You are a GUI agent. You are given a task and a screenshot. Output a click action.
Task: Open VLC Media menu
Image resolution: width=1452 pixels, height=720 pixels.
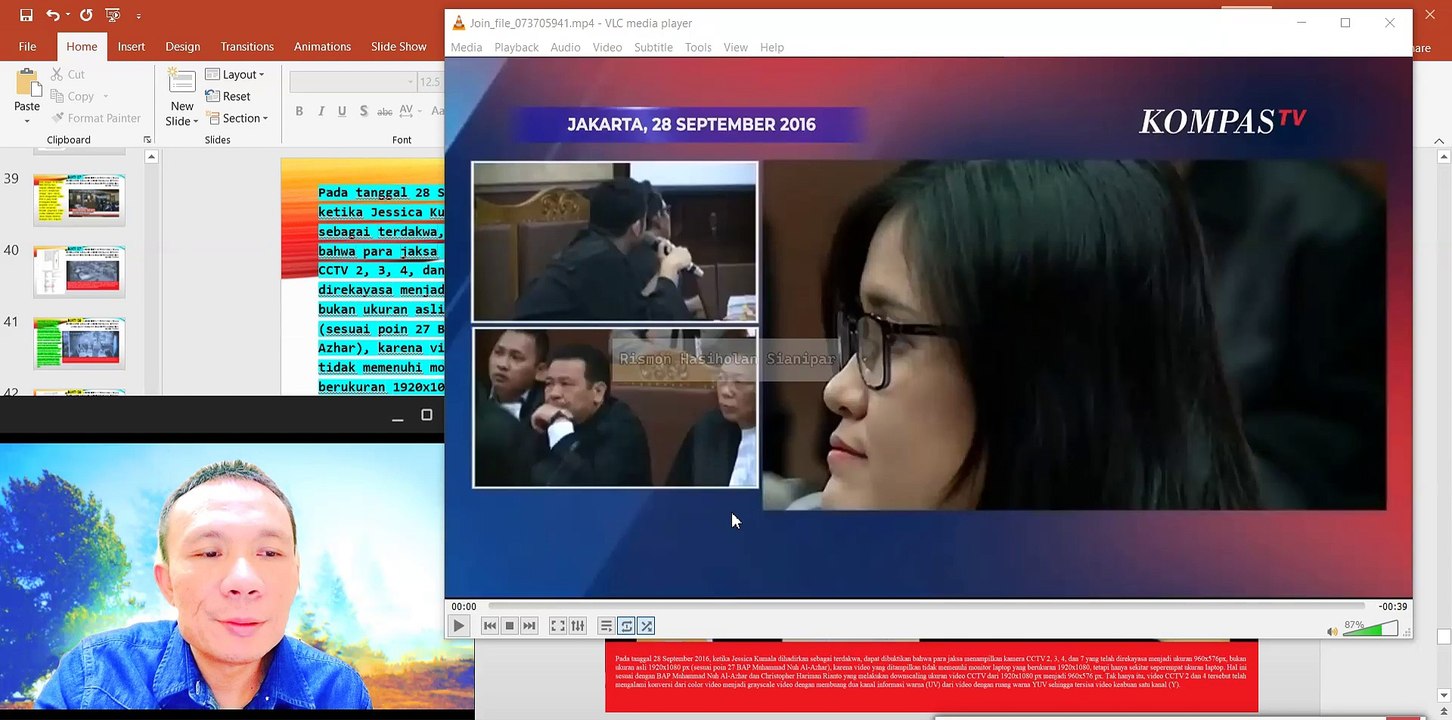pos(466,47)
